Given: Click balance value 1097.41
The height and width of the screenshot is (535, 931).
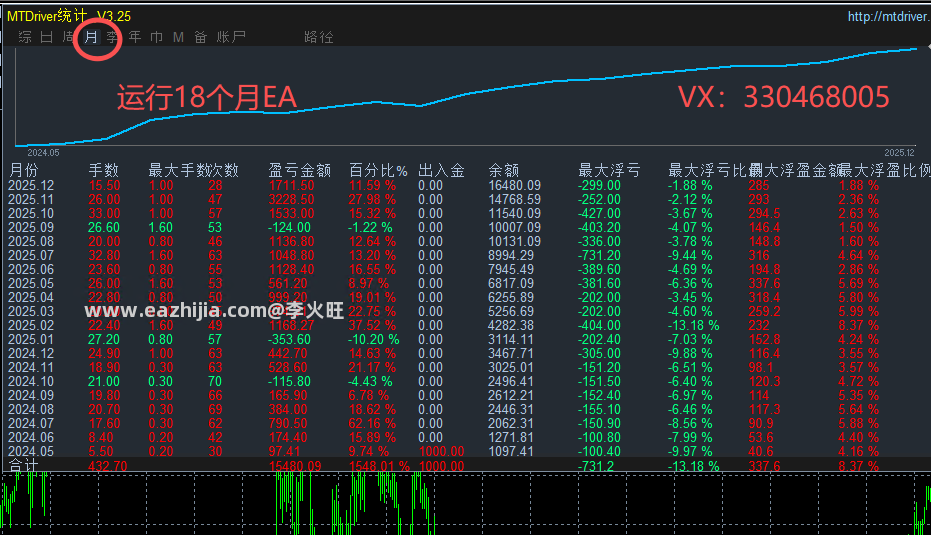Looking at the screenshot, I should (x=511, y=451).
